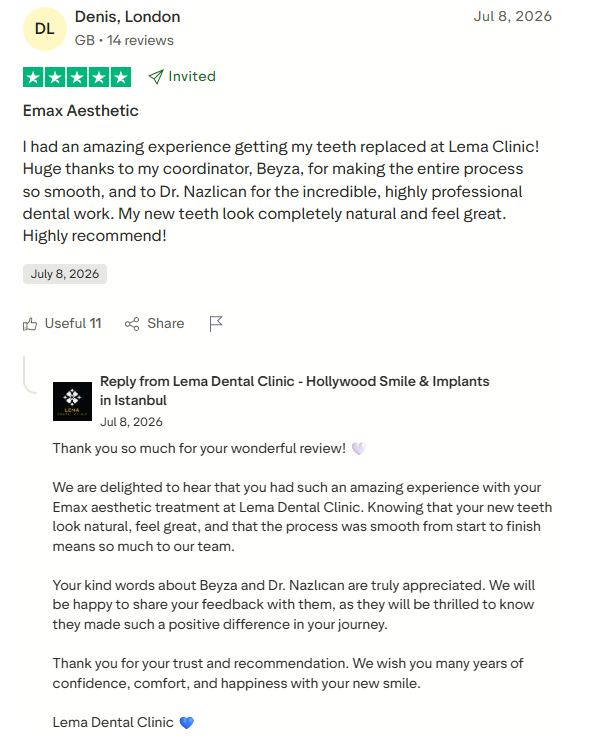Click the DL reviewer avatar circle
Screen dimensions: 594x752
[45, 29]
